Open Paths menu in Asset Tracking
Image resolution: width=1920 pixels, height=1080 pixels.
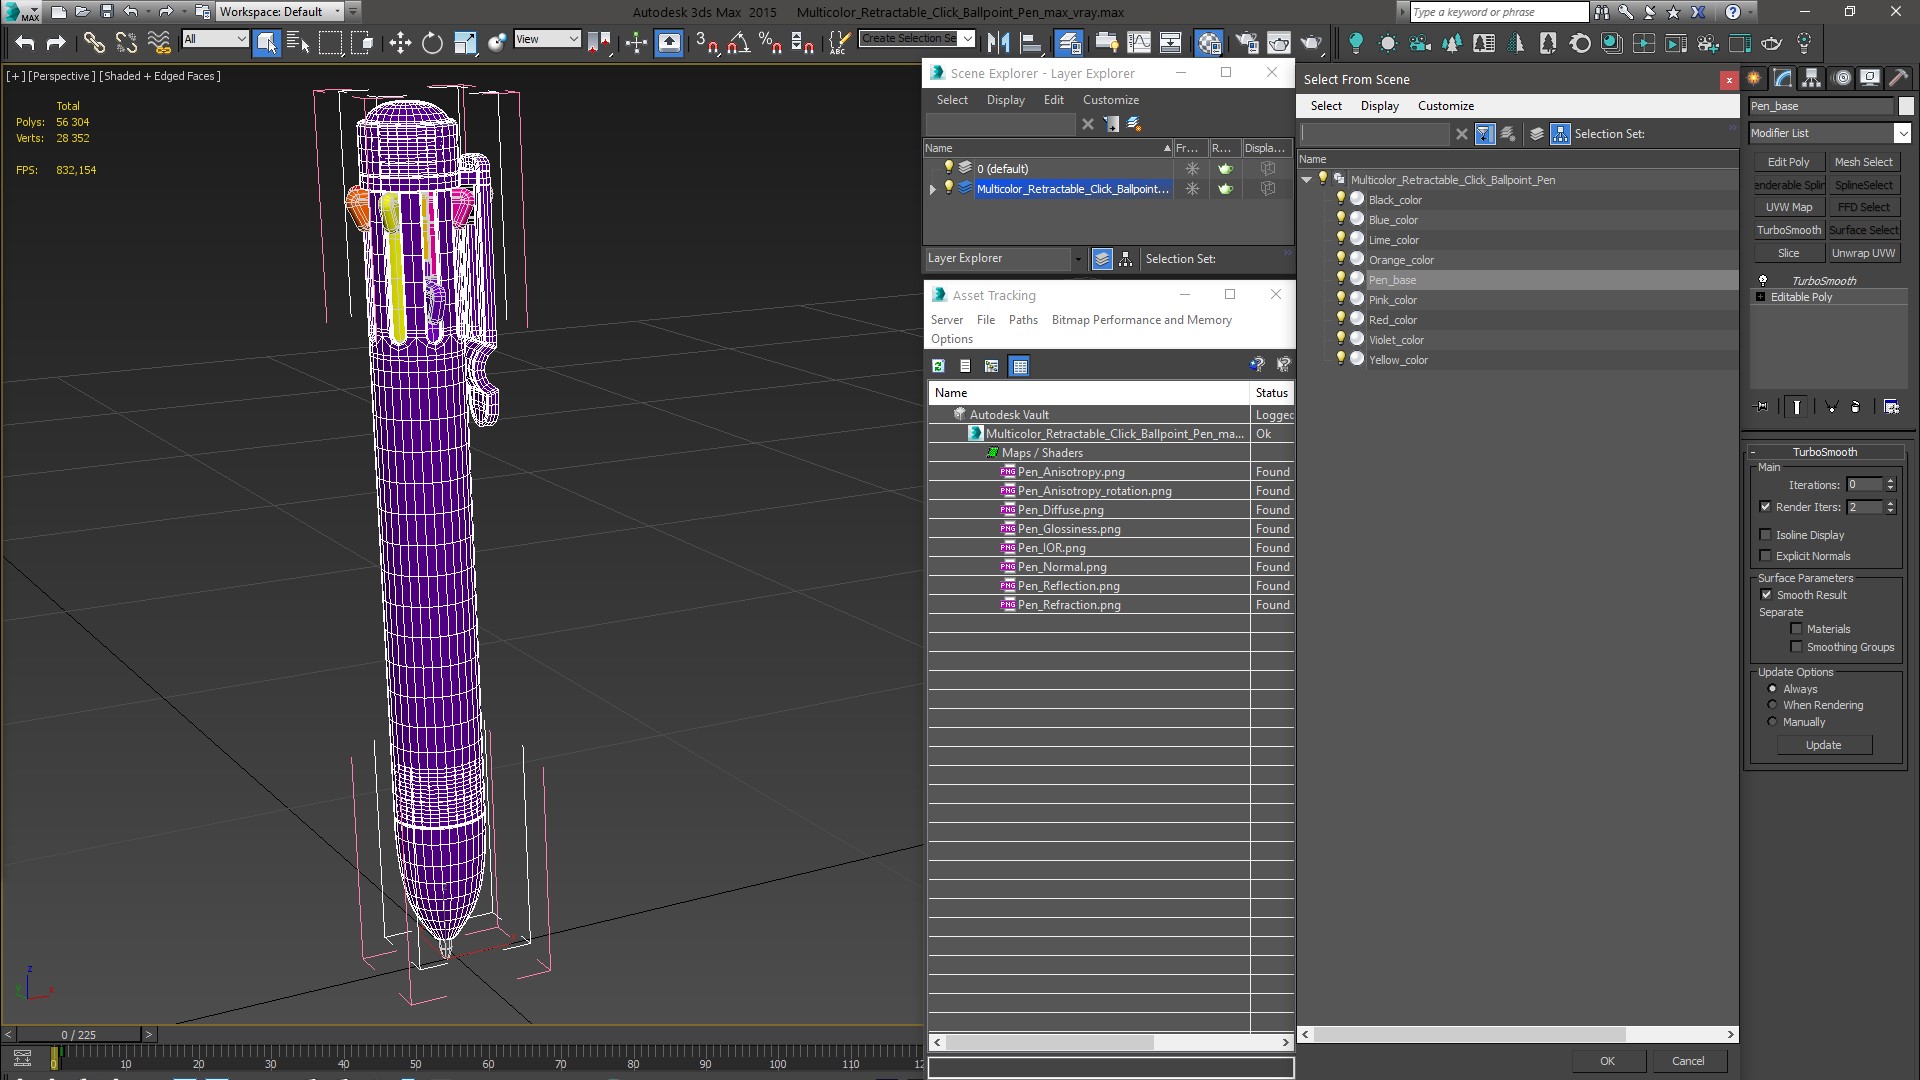pyautogui.click(x=1023, y=320)
